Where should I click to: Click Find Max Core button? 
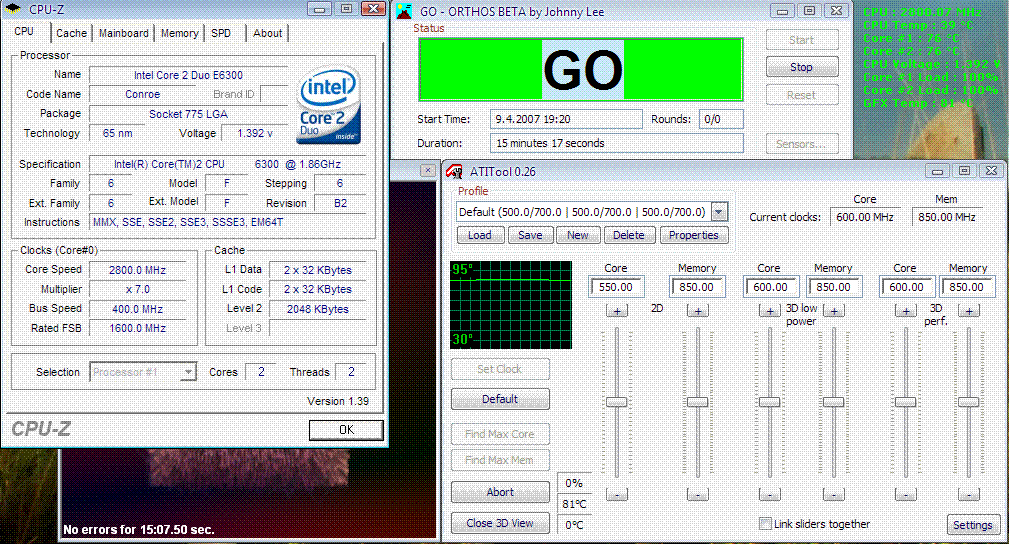click(500, 434)
